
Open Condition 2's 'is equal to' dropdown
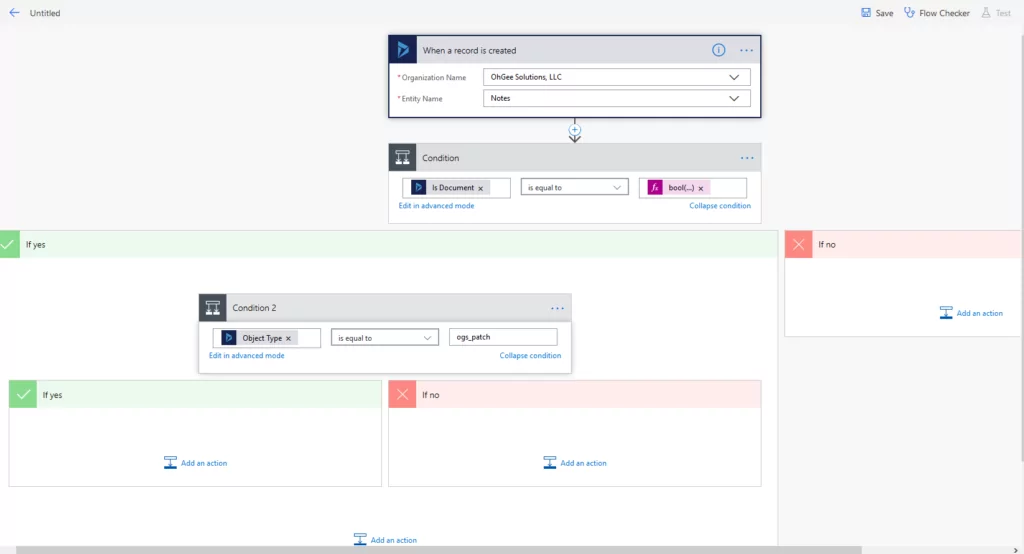tap(385, 338)
